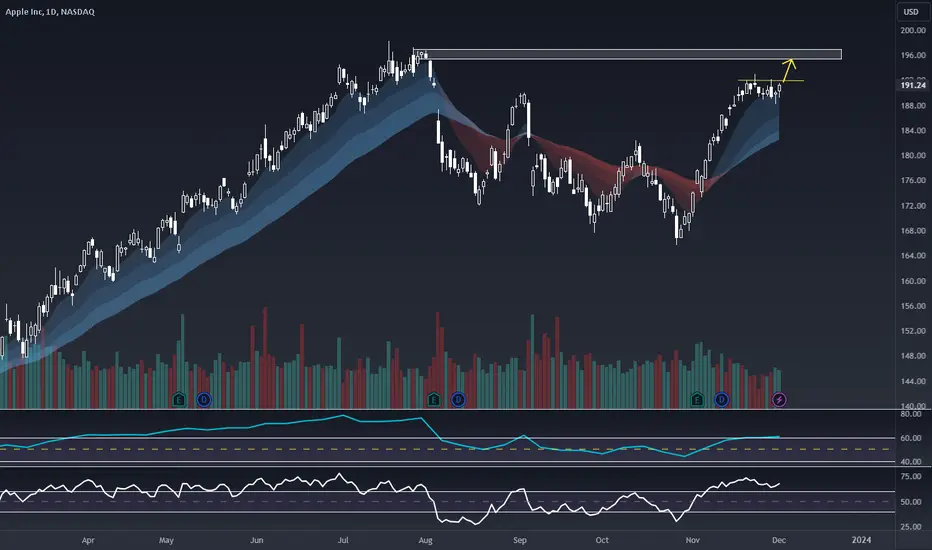The image size is (932, 550).
Task: Click the May label on time axis
Action: point(166,540)
